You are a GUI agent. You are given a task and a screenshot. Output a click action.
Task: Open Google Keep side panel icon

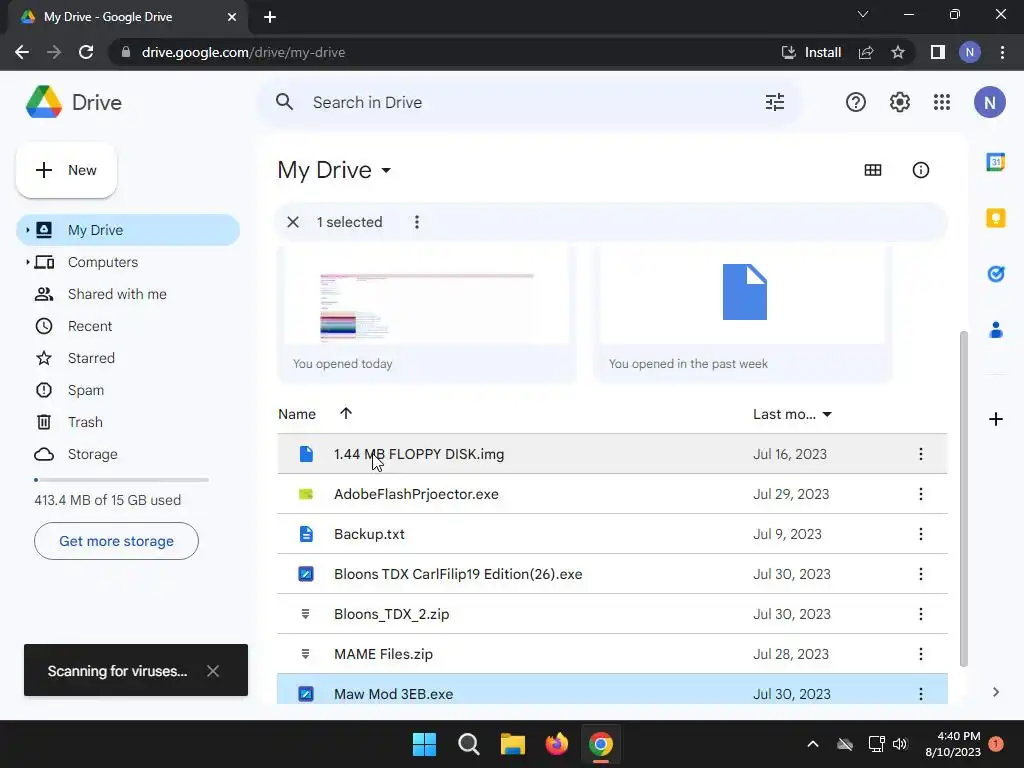(995, 217)
